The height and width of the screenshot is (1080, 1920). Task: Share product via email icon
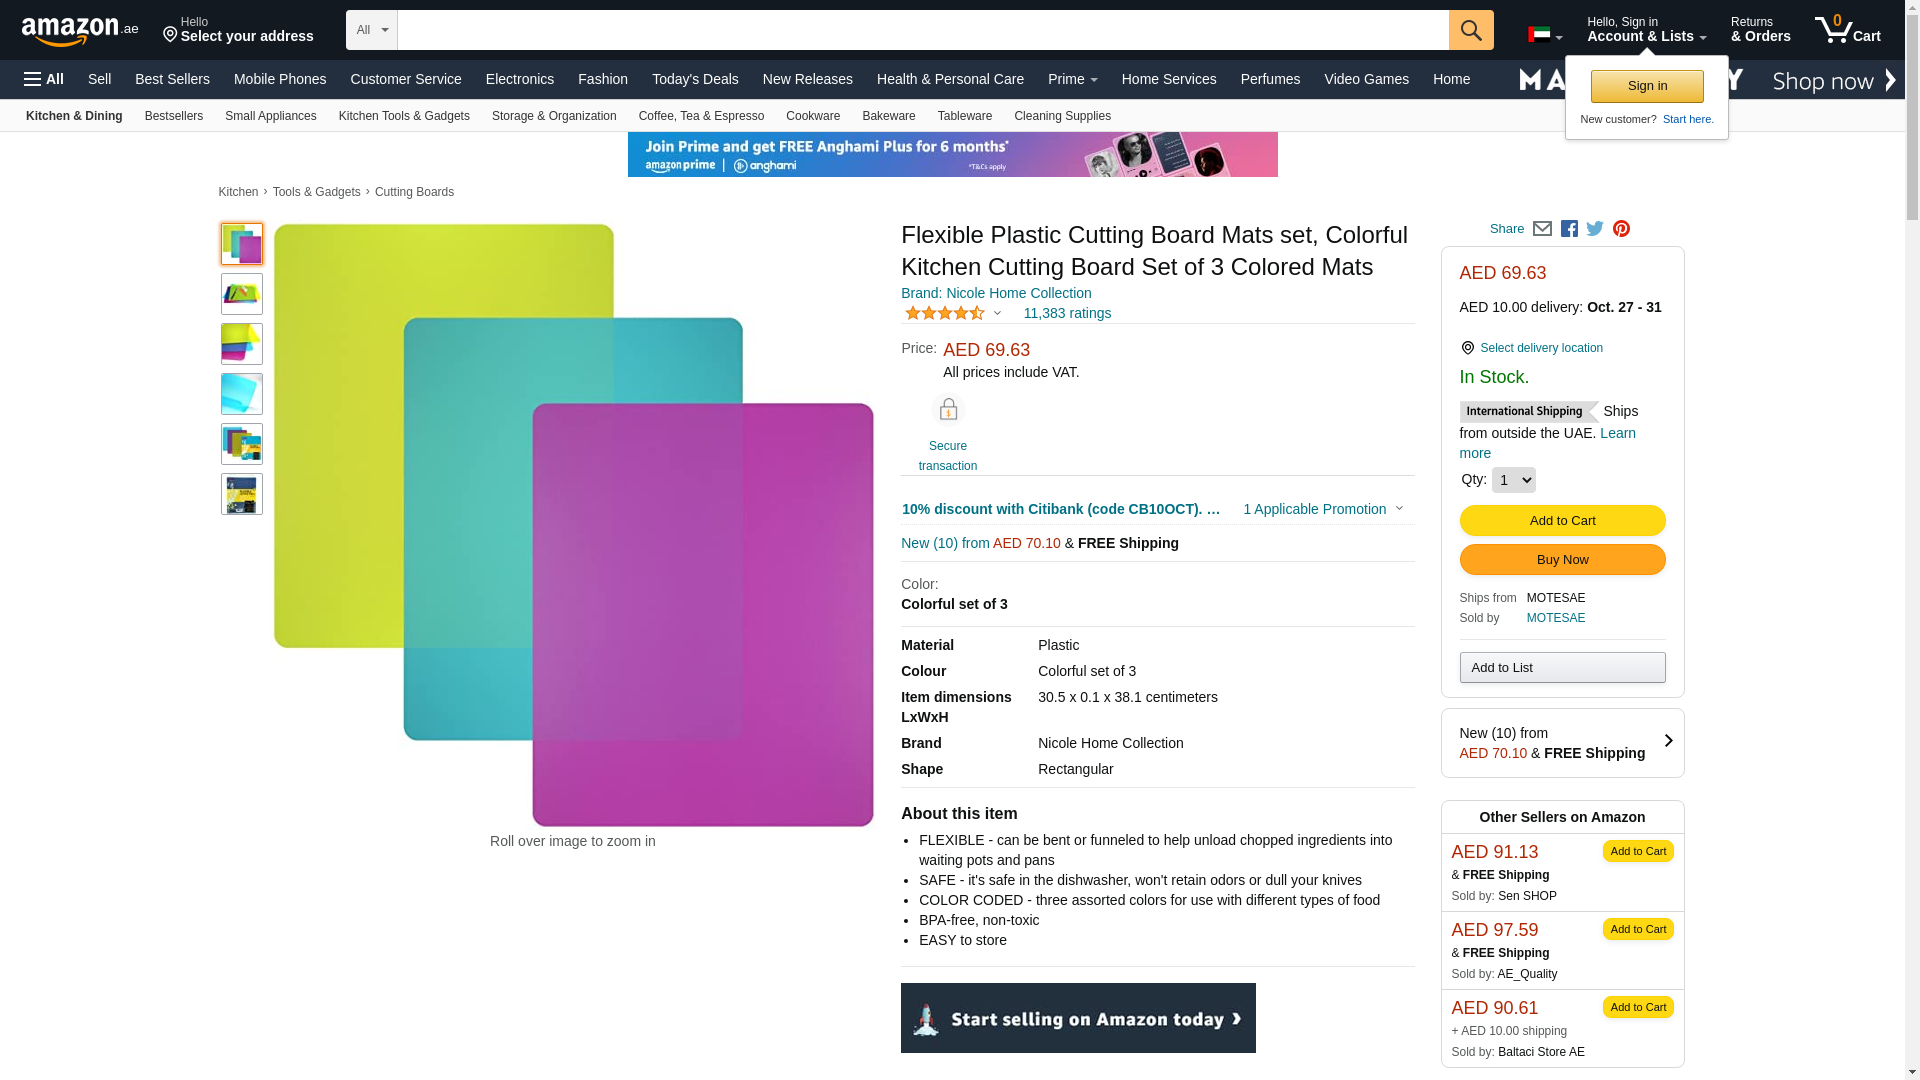click(x=1542, y=229)
